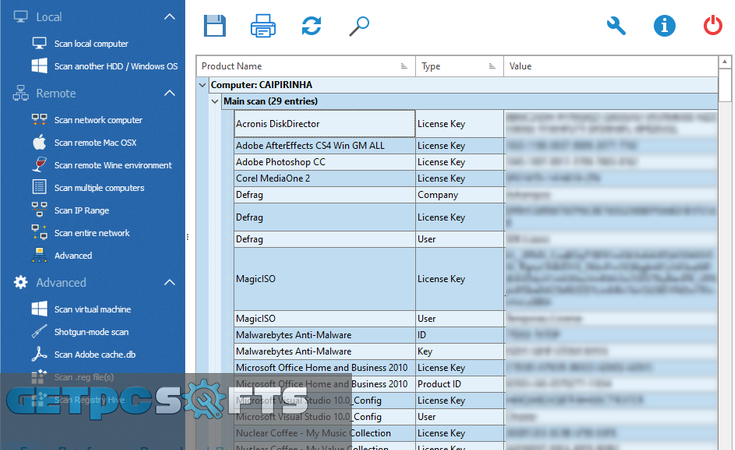
Task: Open Shotgun-mode scan option
Action: [91, 332]
